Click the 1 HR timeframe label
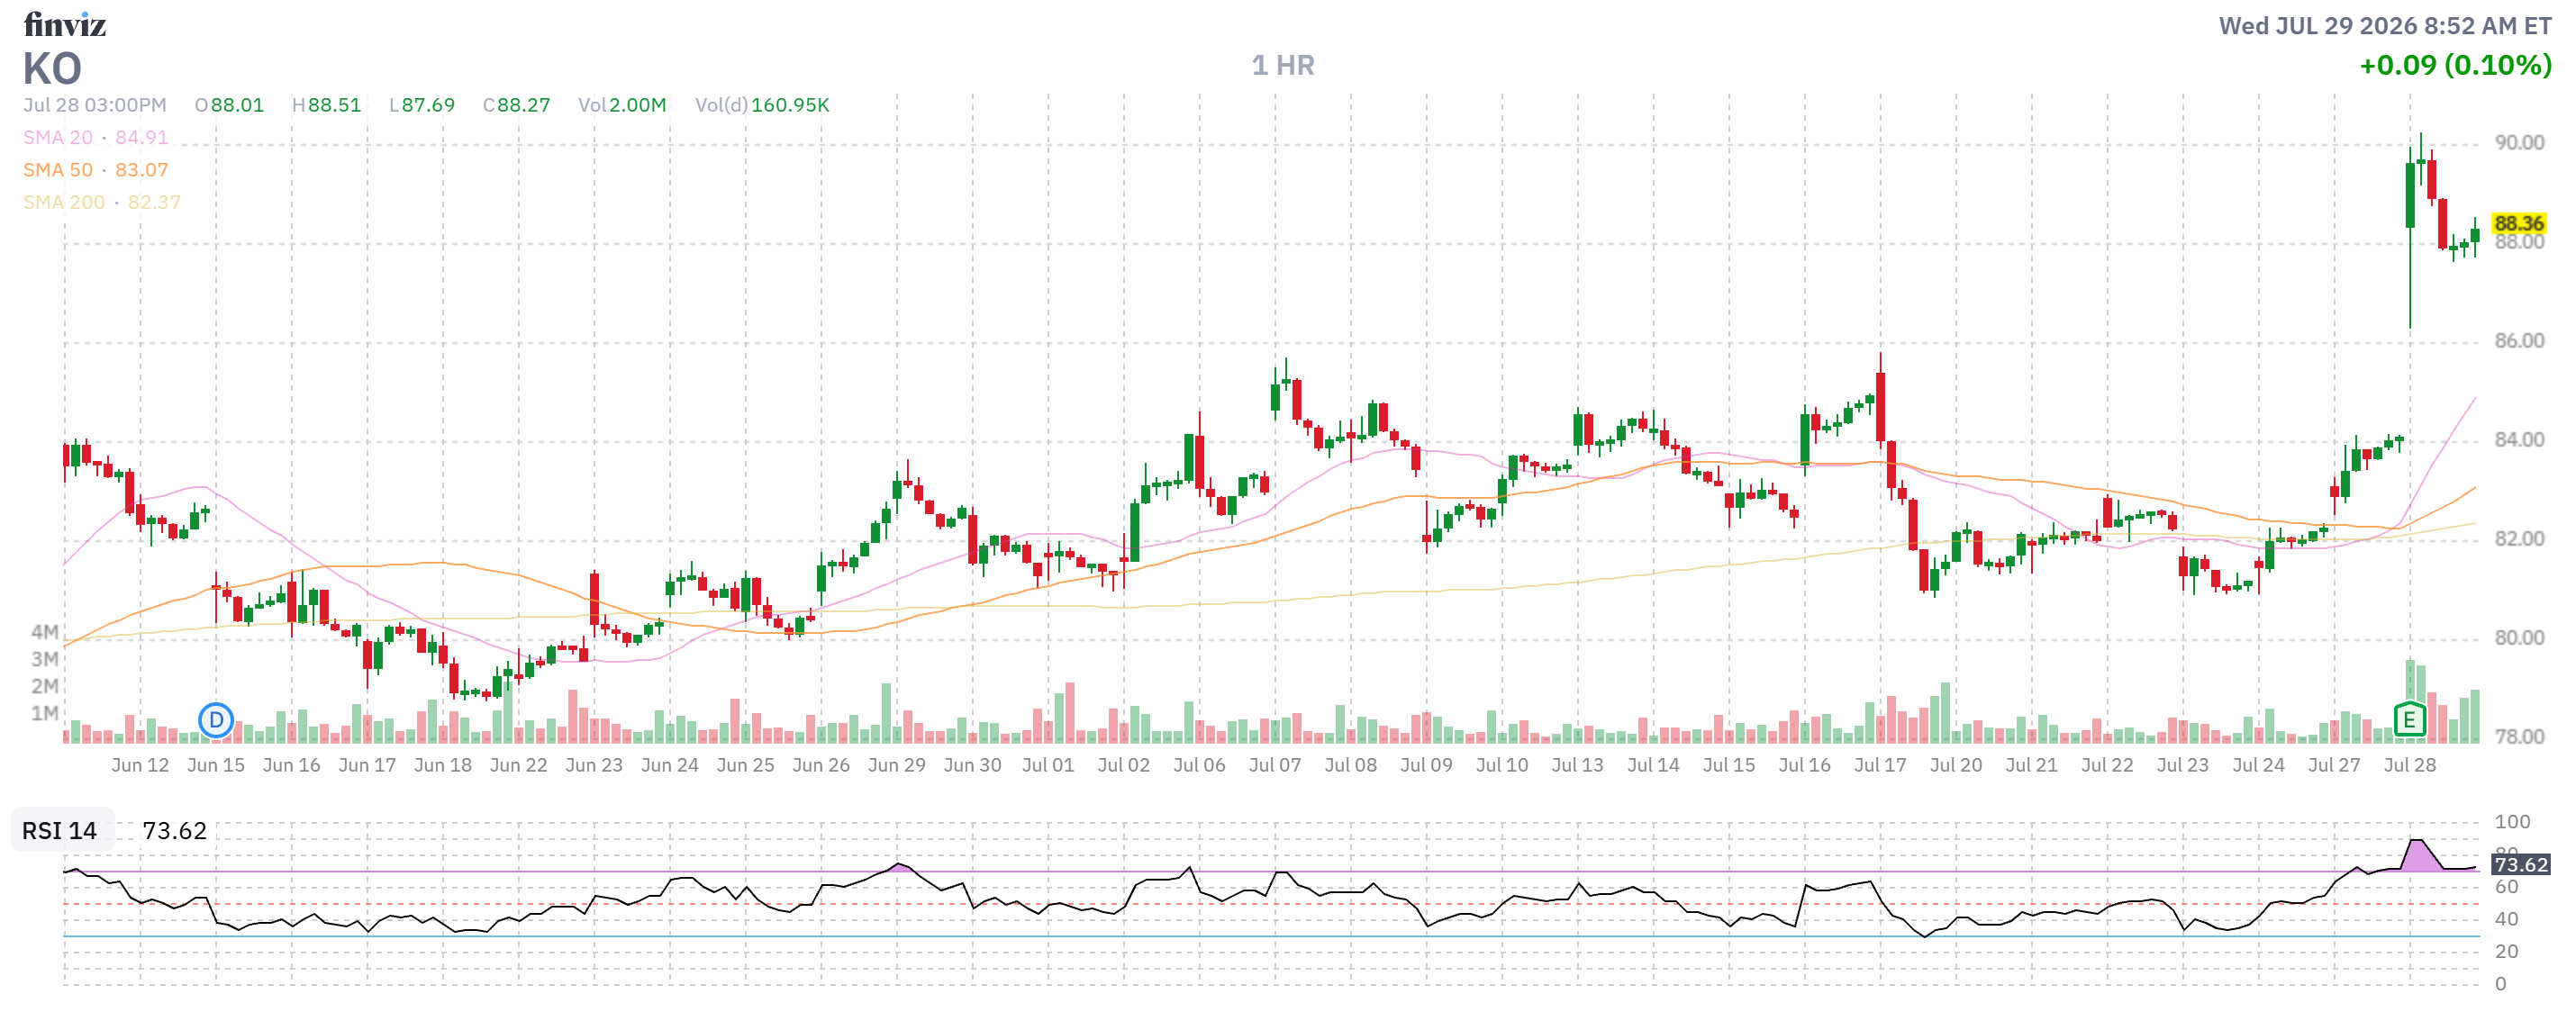 click(x=1283, y=66)
